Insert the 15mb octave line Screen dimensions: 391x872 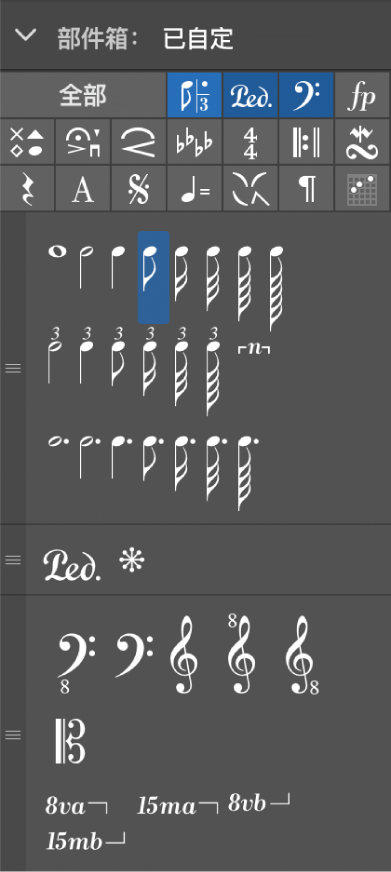[x=85, y=841]
